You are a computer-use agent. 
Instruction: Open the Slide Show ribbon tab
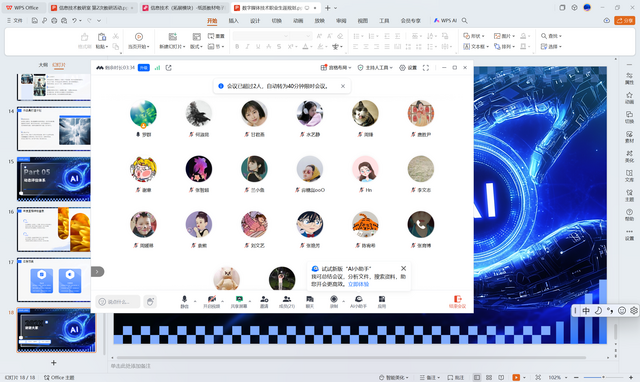click(320, 20)
